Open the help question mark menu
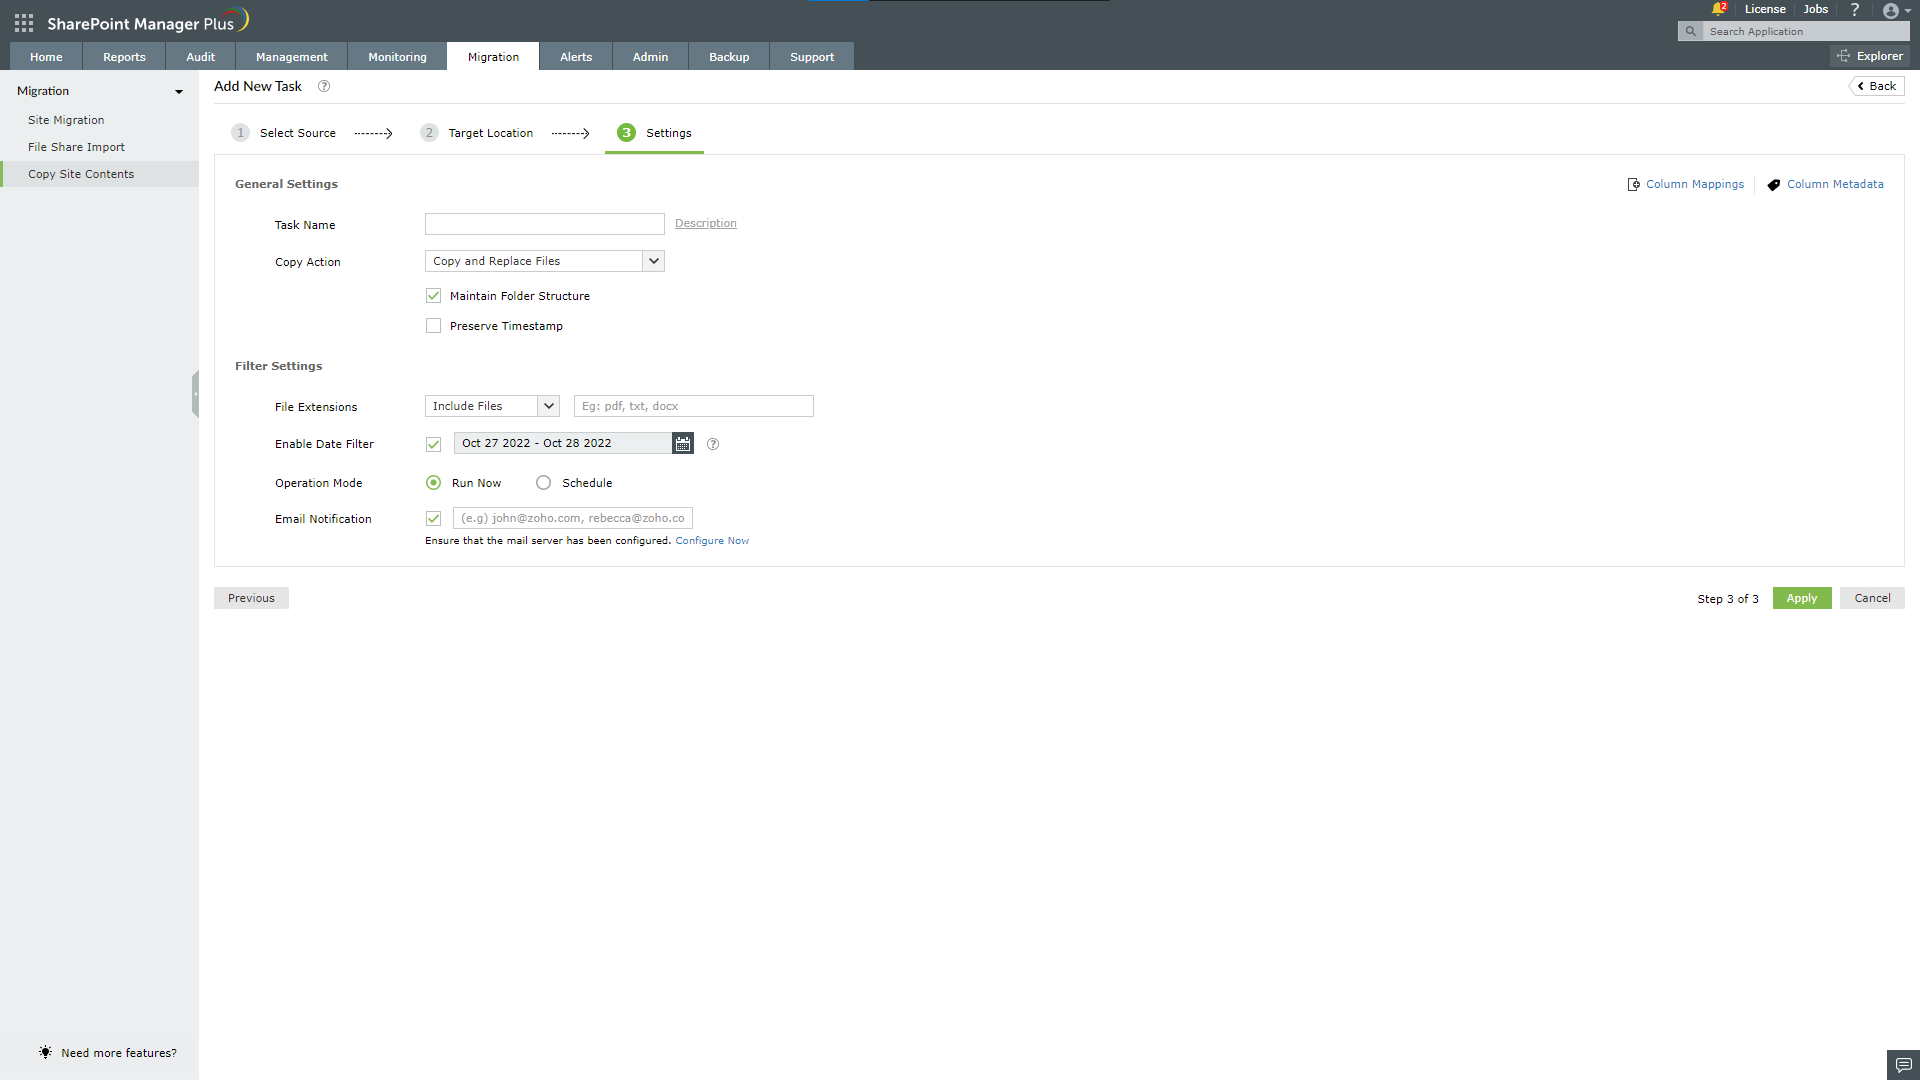The width and height of the screenshot is (1920, 1080). pyautogui.click(x=1855, y=9)
